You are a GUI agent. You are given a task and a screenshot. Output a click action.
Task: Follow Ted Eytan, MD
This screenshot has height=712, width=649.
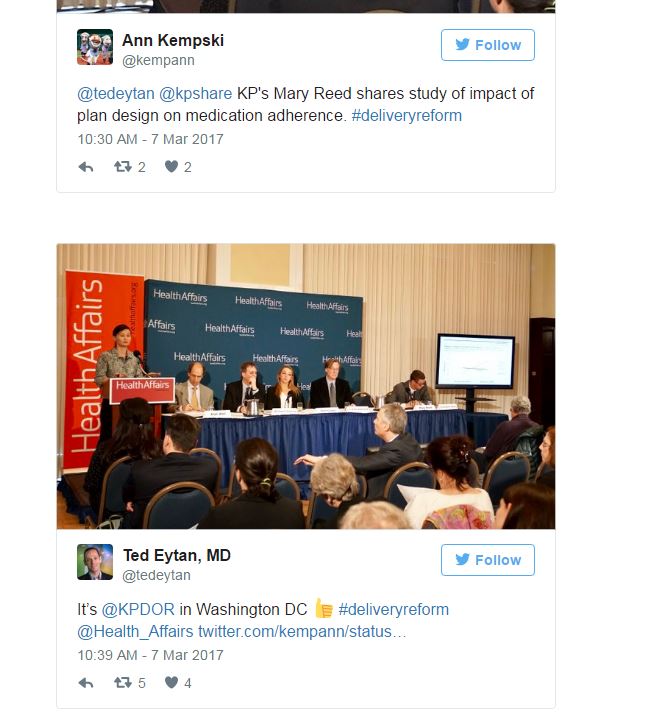click(487, 560)
